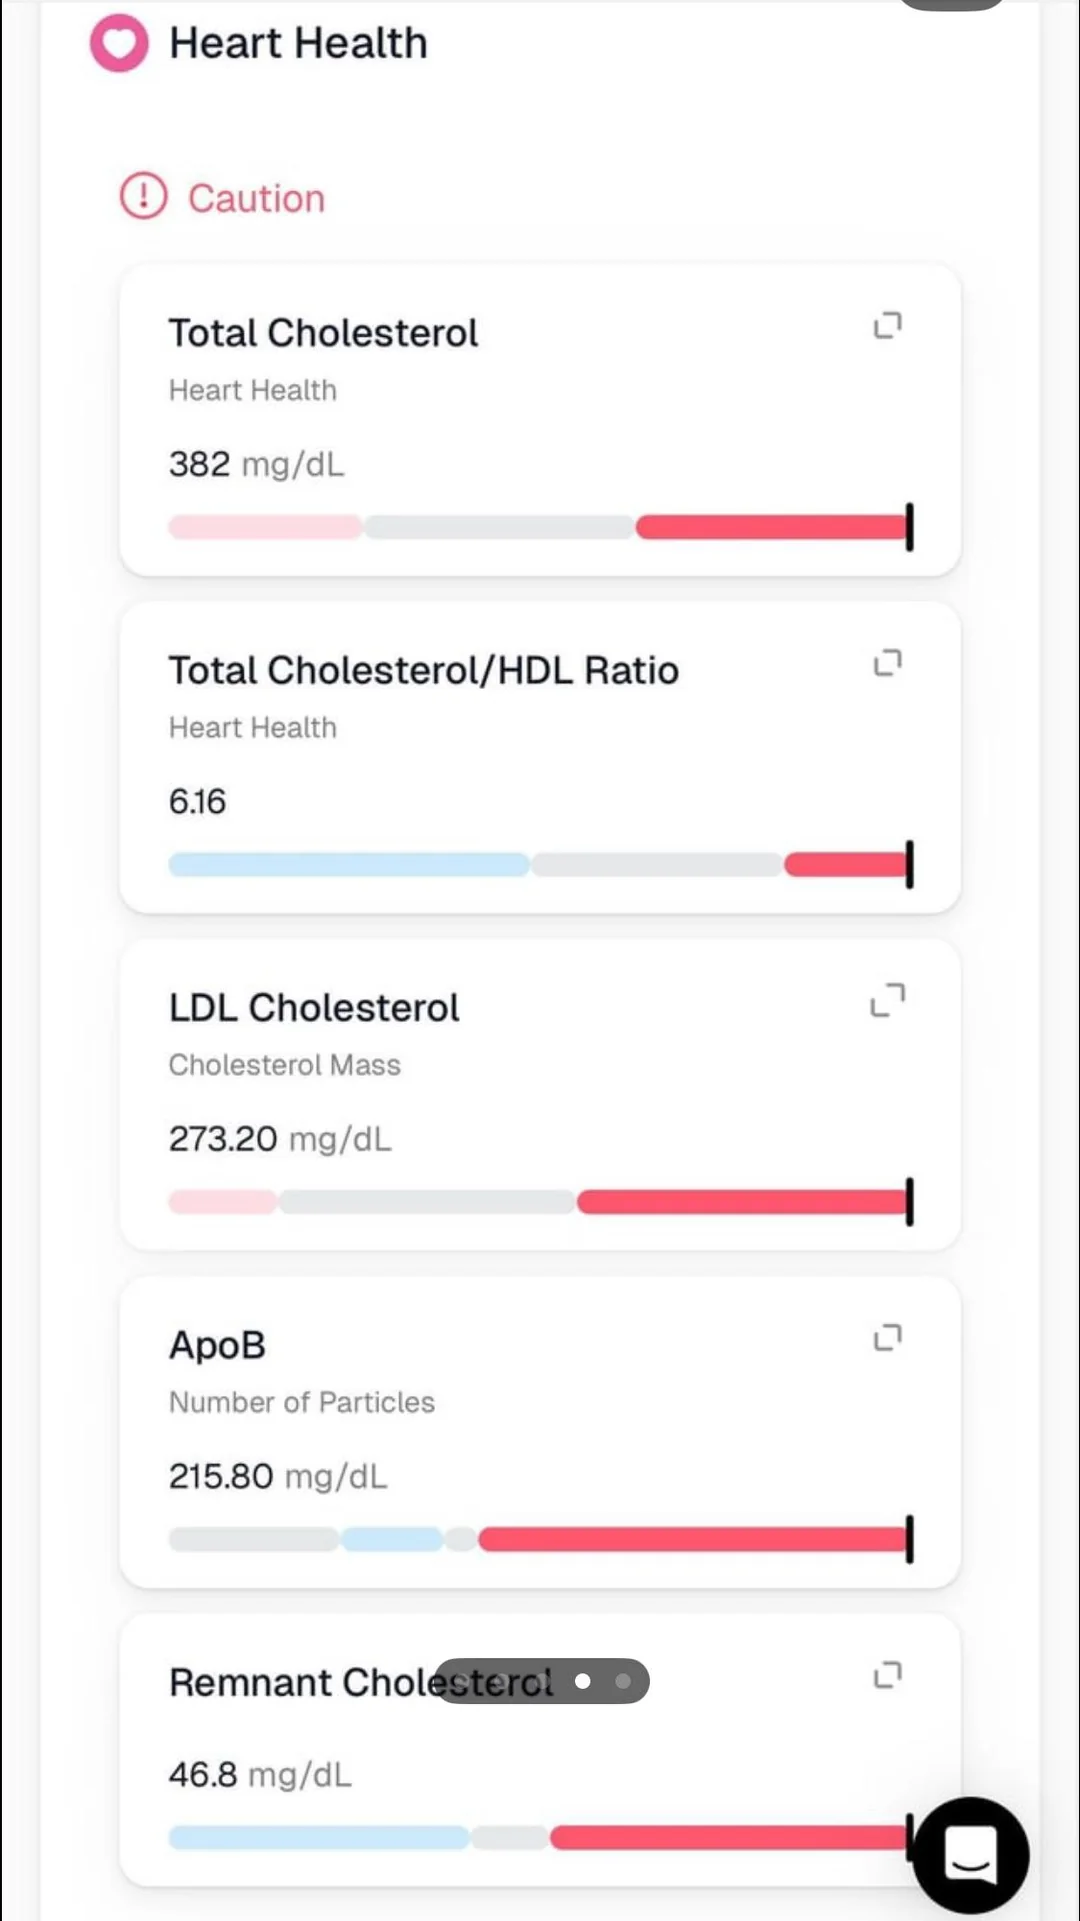Tap the second page indicator dot

tap(623, 1681)
